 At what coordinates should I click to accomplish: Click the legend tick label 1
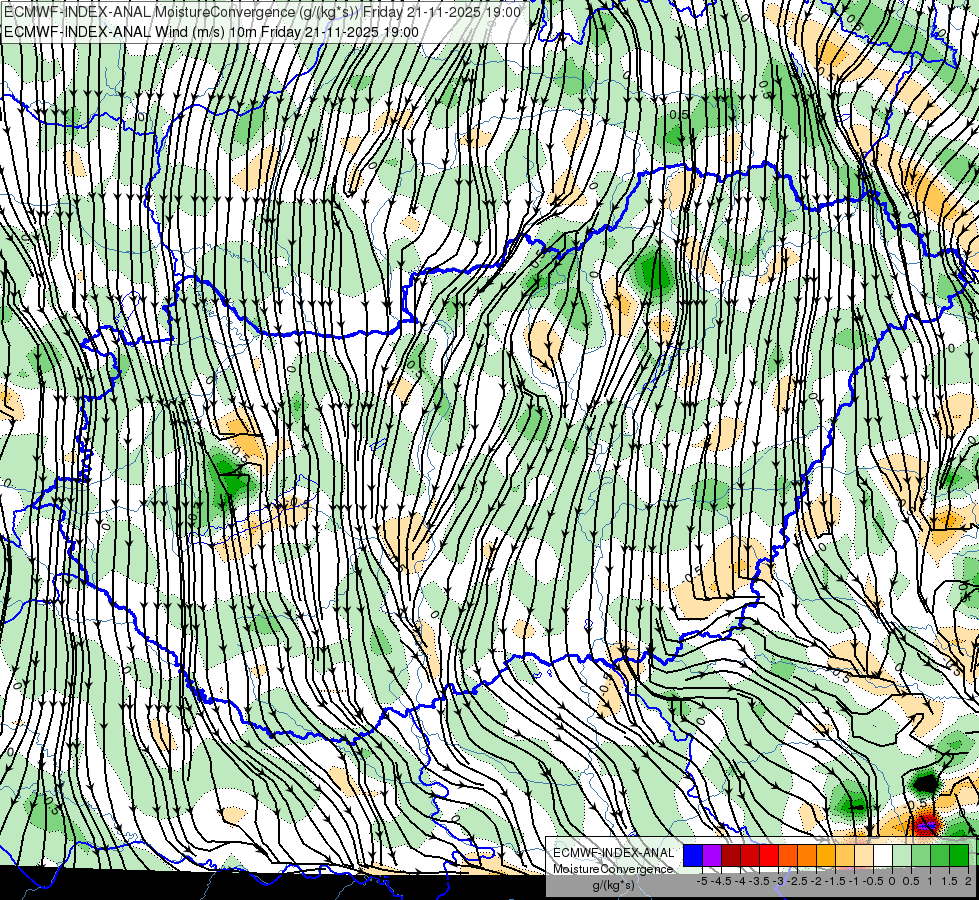930,881
